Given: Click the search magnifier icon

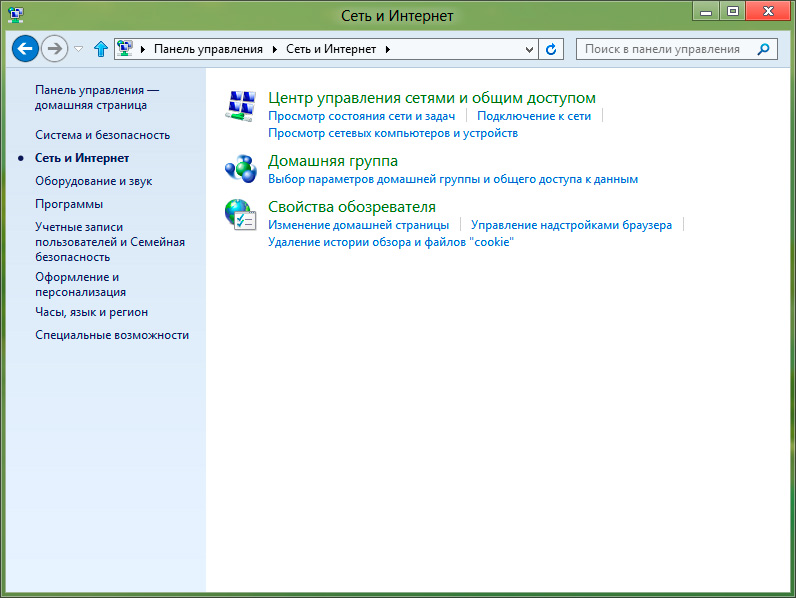Looking at the screenshot, I should pyautogui.click(x=764, y=49).
